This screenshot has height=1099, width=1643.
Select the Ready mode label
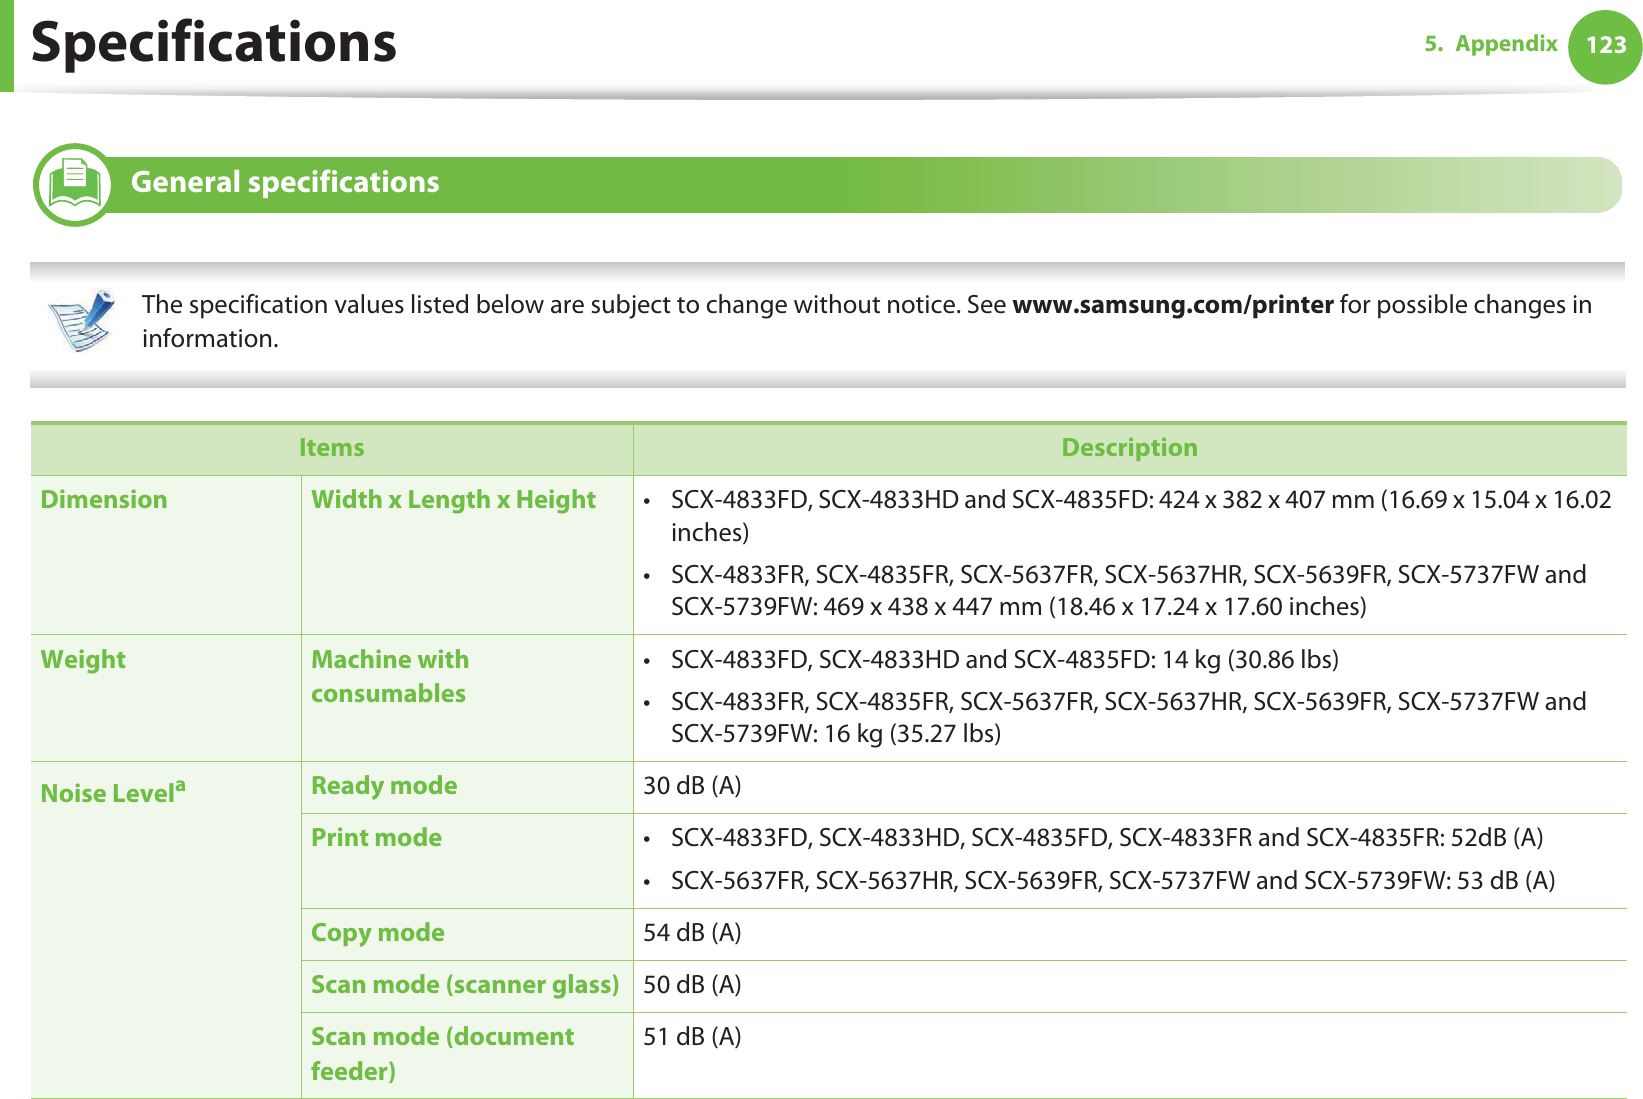(384, 786)
